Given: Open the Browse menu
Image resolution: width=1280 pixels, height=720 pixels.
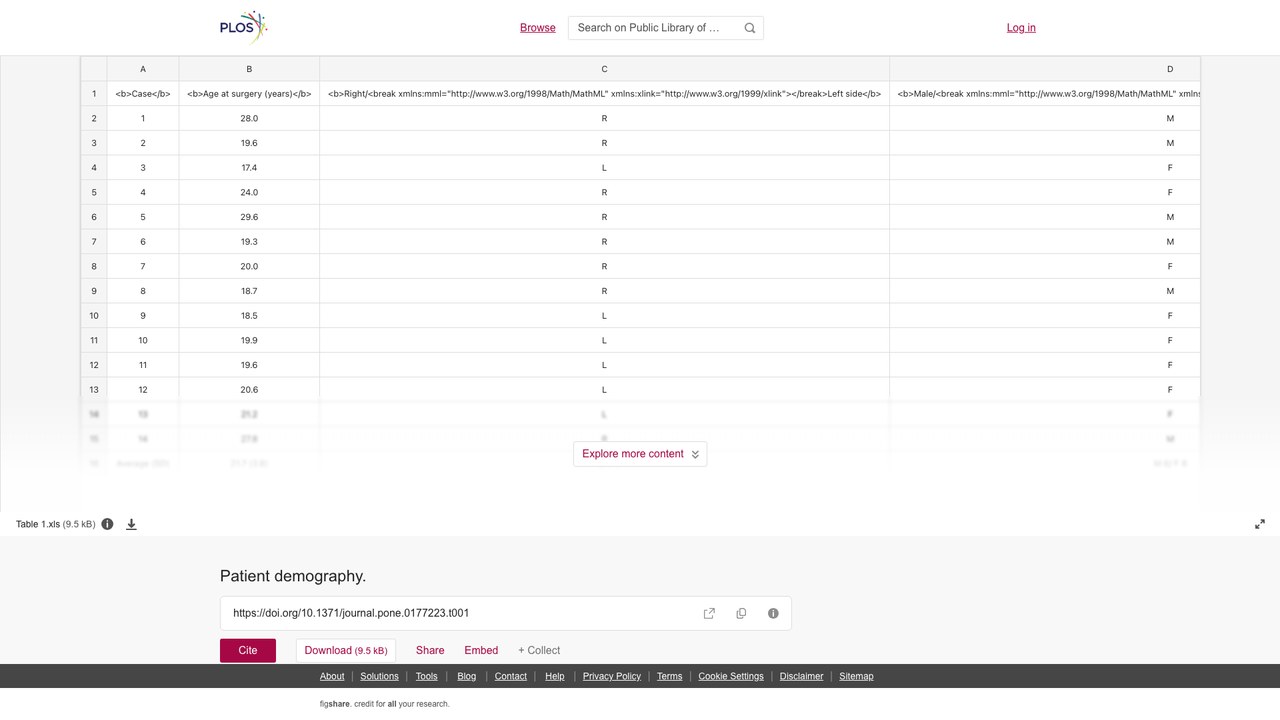Looking at the screenshot, I should 538,28.
